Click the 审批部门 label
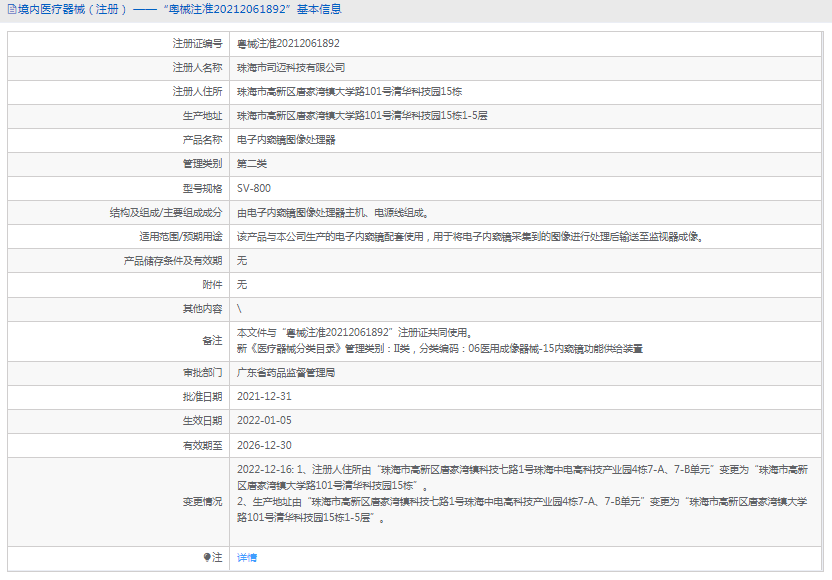This screenshot has height=580, width=832. [202, 373]
